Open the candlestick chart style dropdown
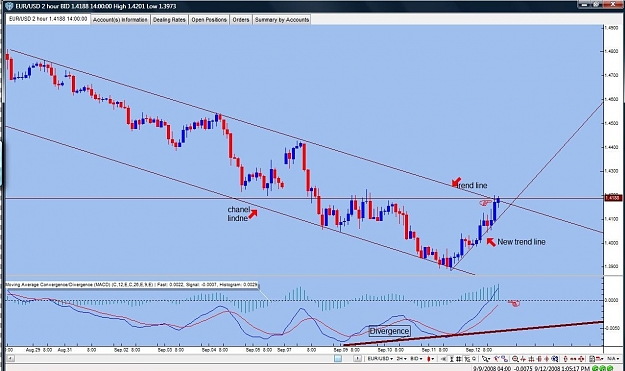 (x=430, y=359)
